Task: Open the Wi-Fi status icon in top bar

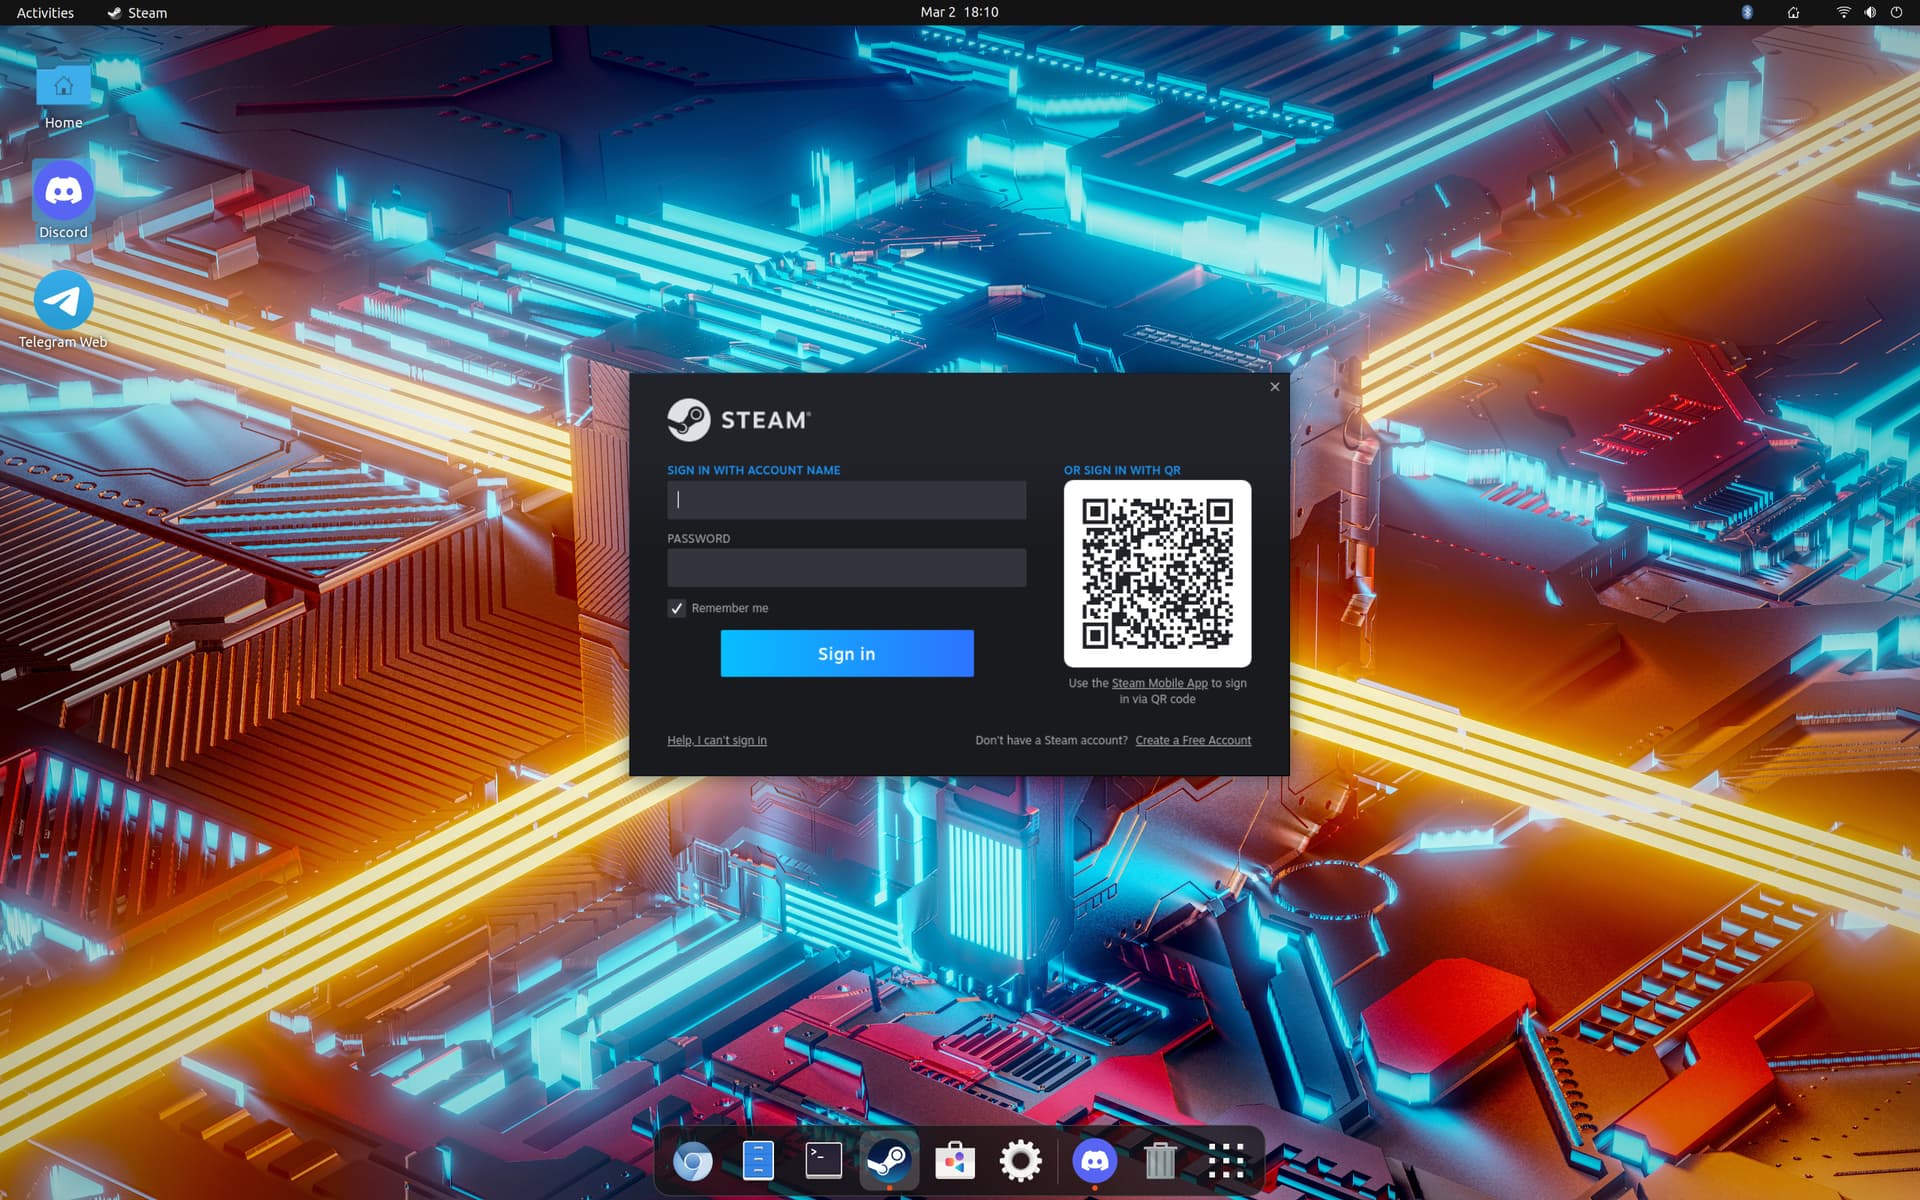Action: [1843, 12]
